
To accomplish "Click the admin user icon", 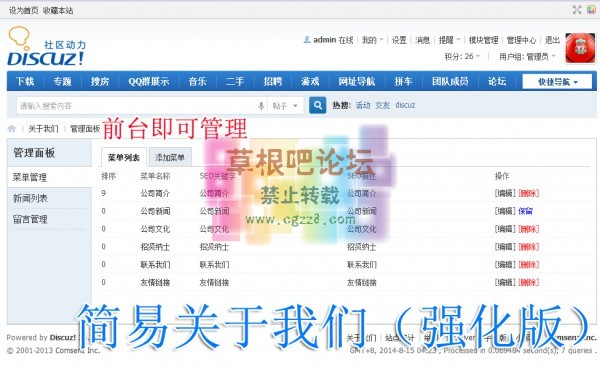I will pos(307,39).
